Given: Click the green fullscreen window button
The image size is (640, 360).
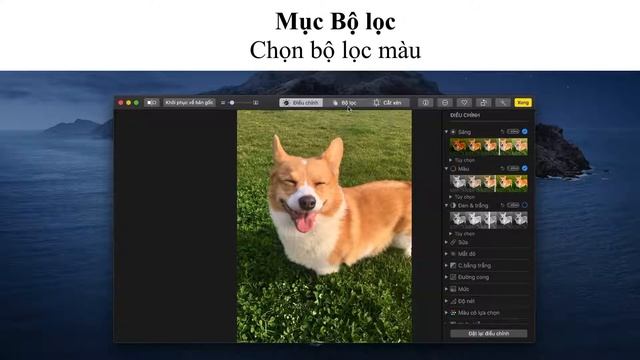Looking at the screenshot, I should pyautogui.click(x=136, y=102).
